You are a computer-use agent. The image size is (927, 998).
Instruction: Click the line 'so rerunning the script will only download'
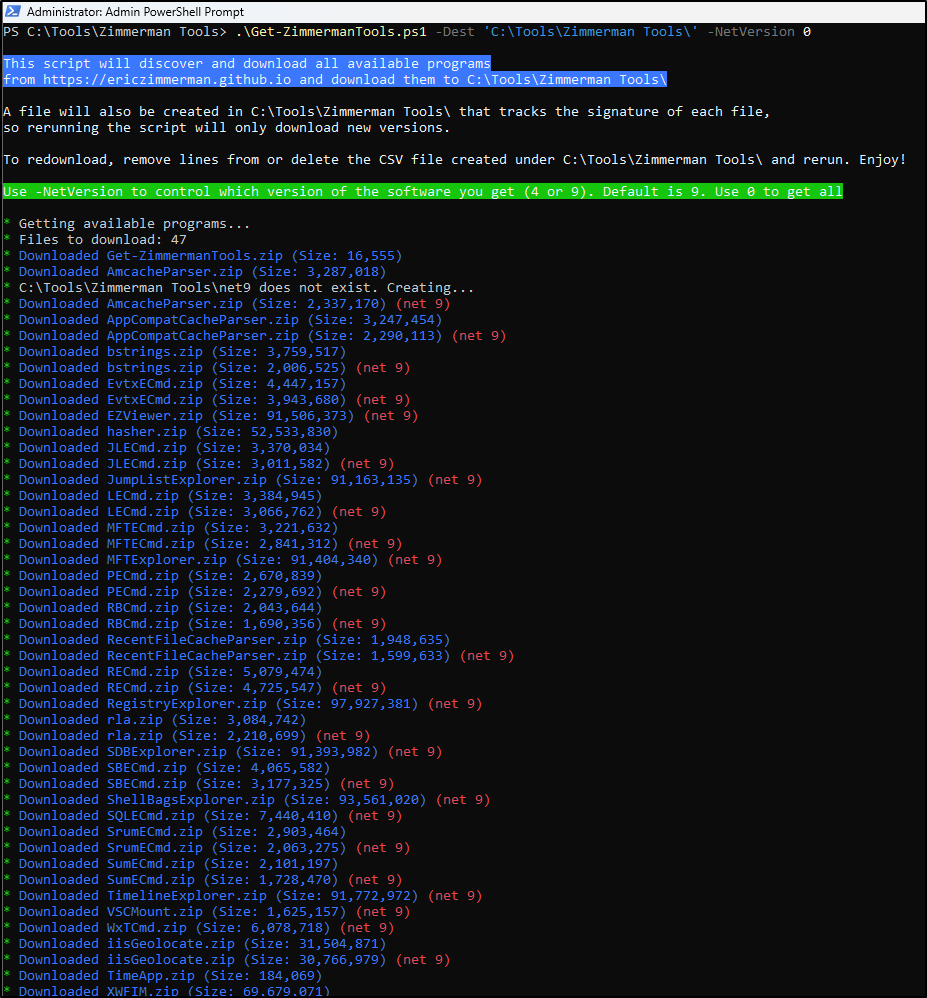(227, 127)
